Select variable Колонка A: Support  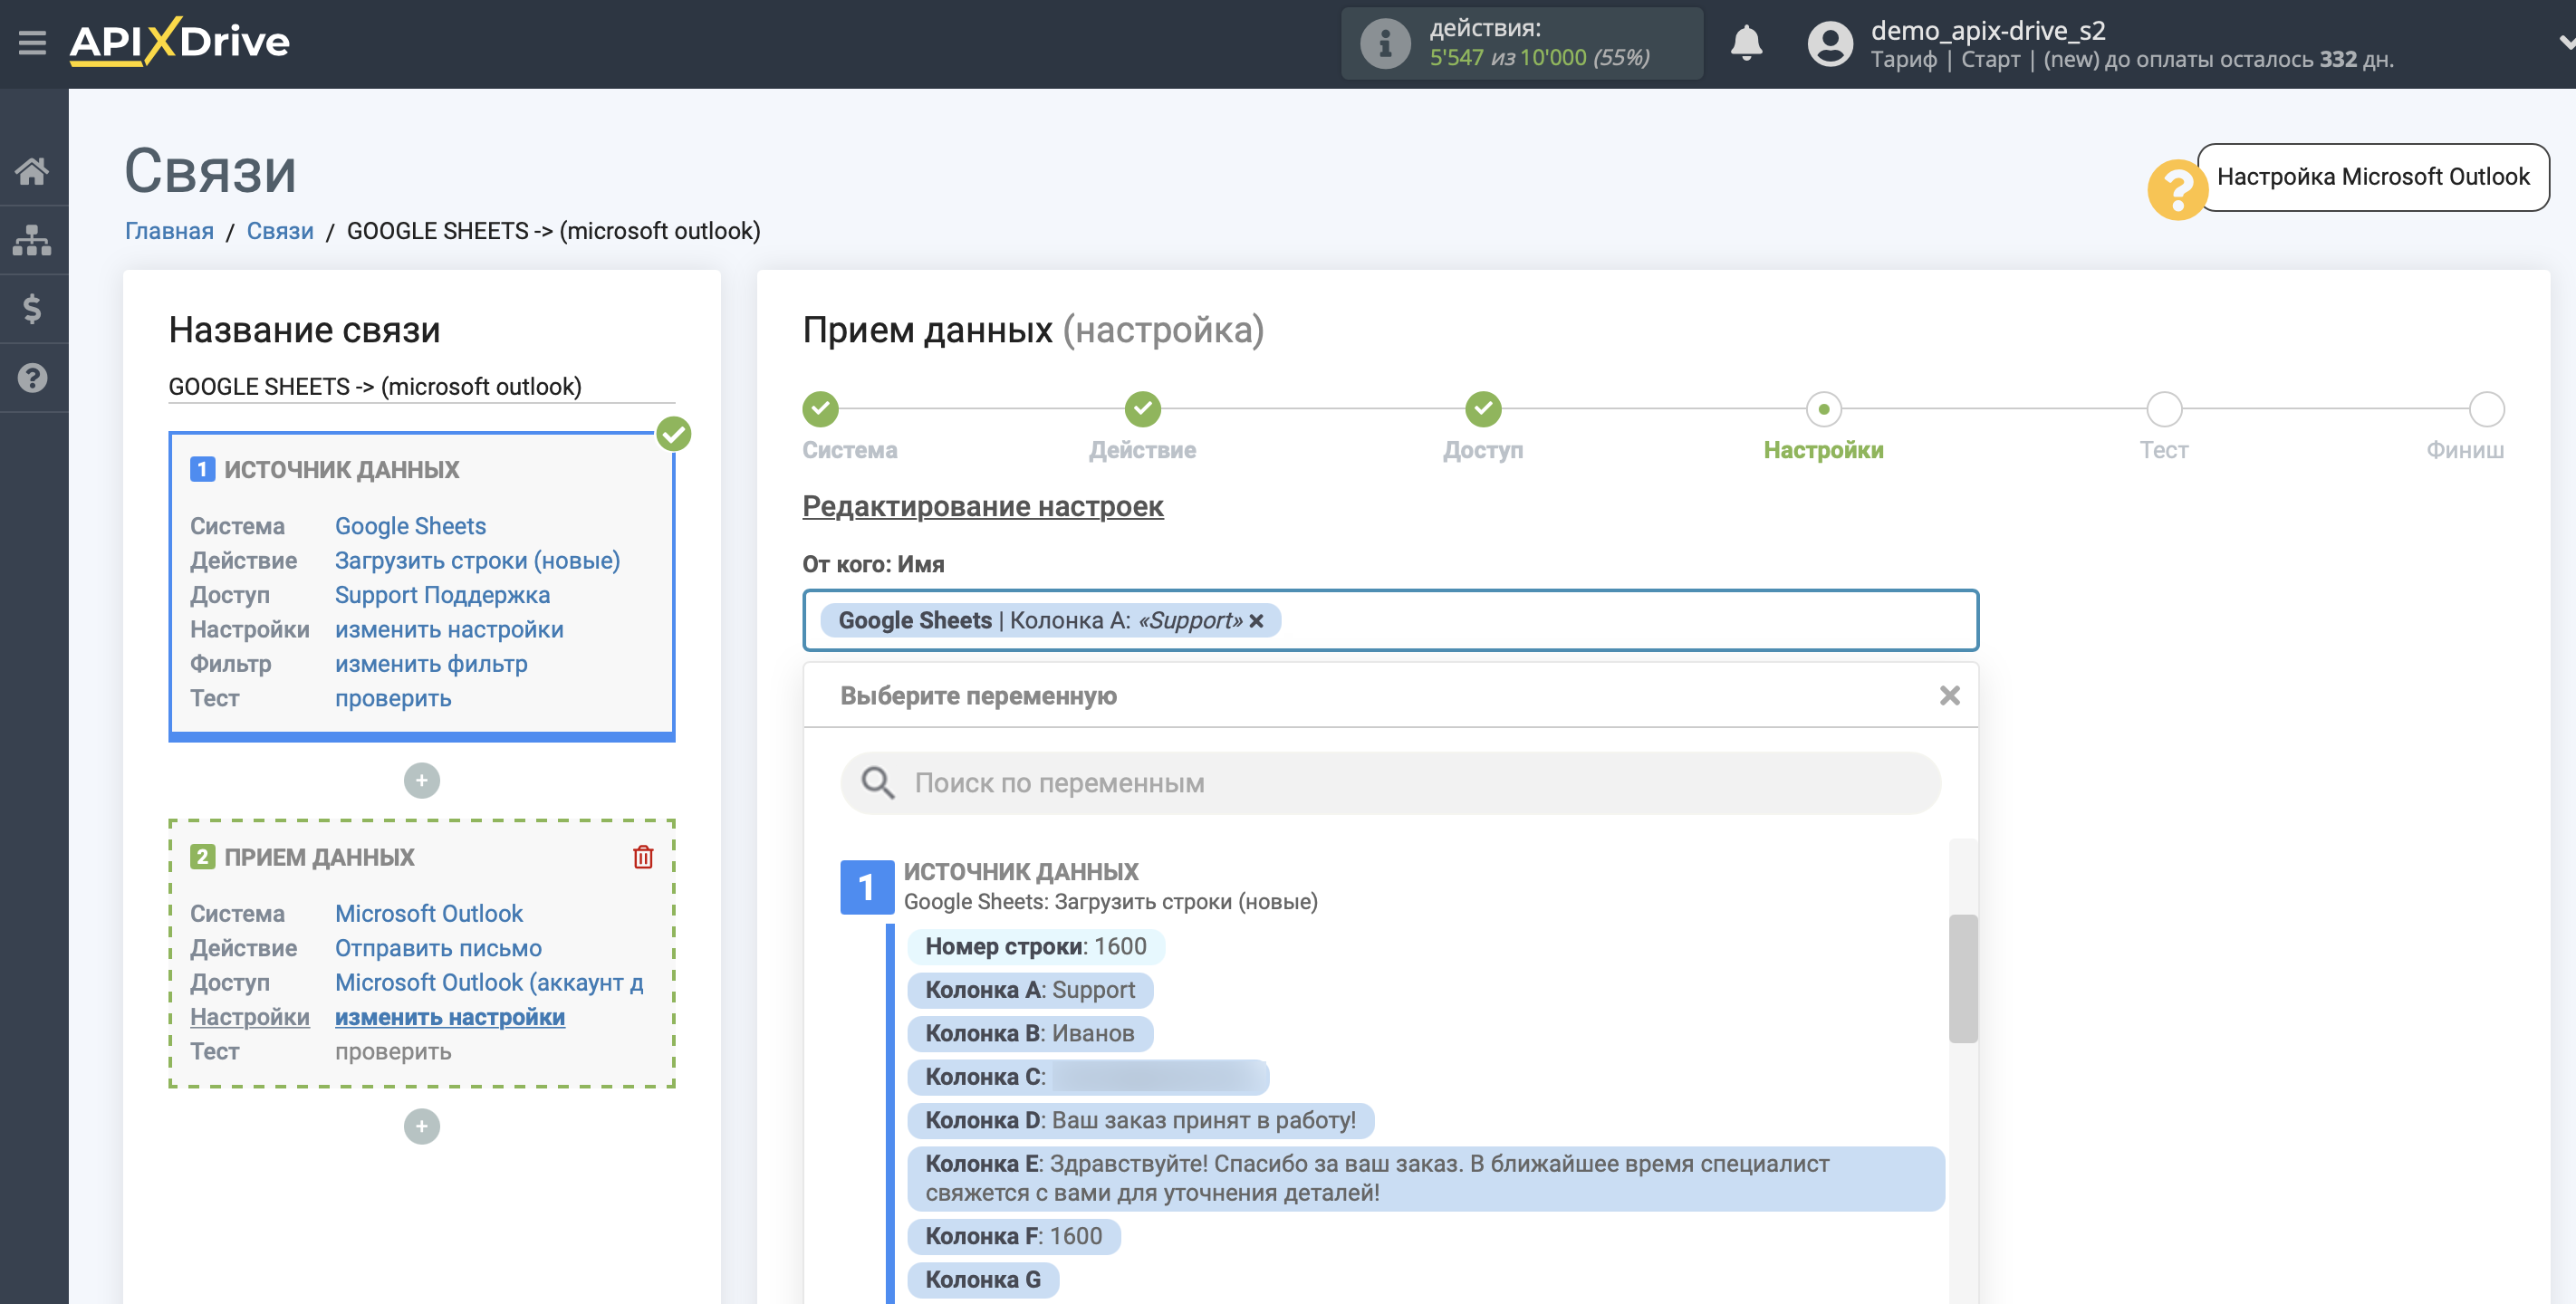(x=1029, y=990)
